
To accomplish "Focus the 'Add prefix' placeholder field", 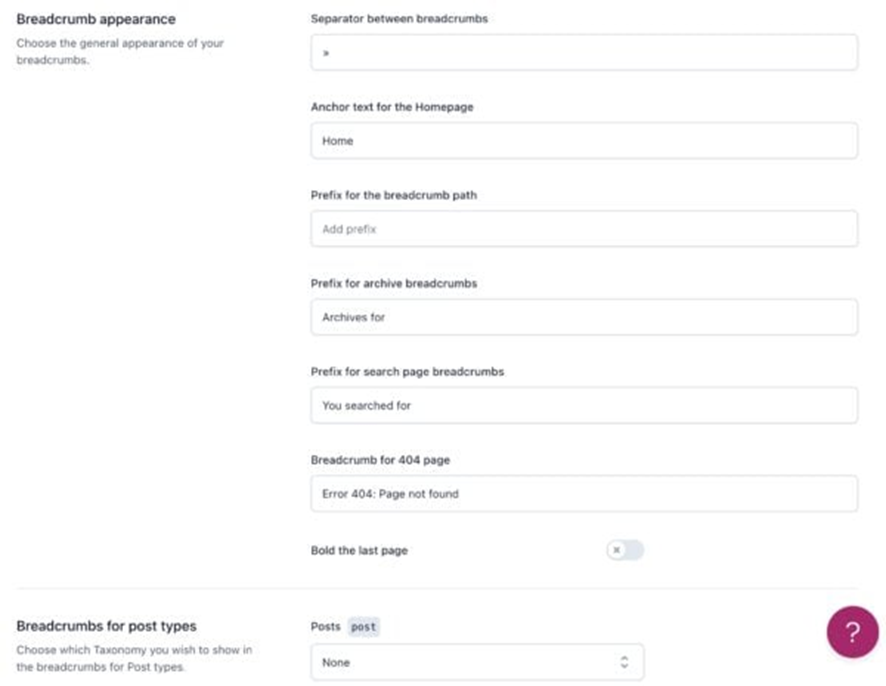I will tap(584, 228).
